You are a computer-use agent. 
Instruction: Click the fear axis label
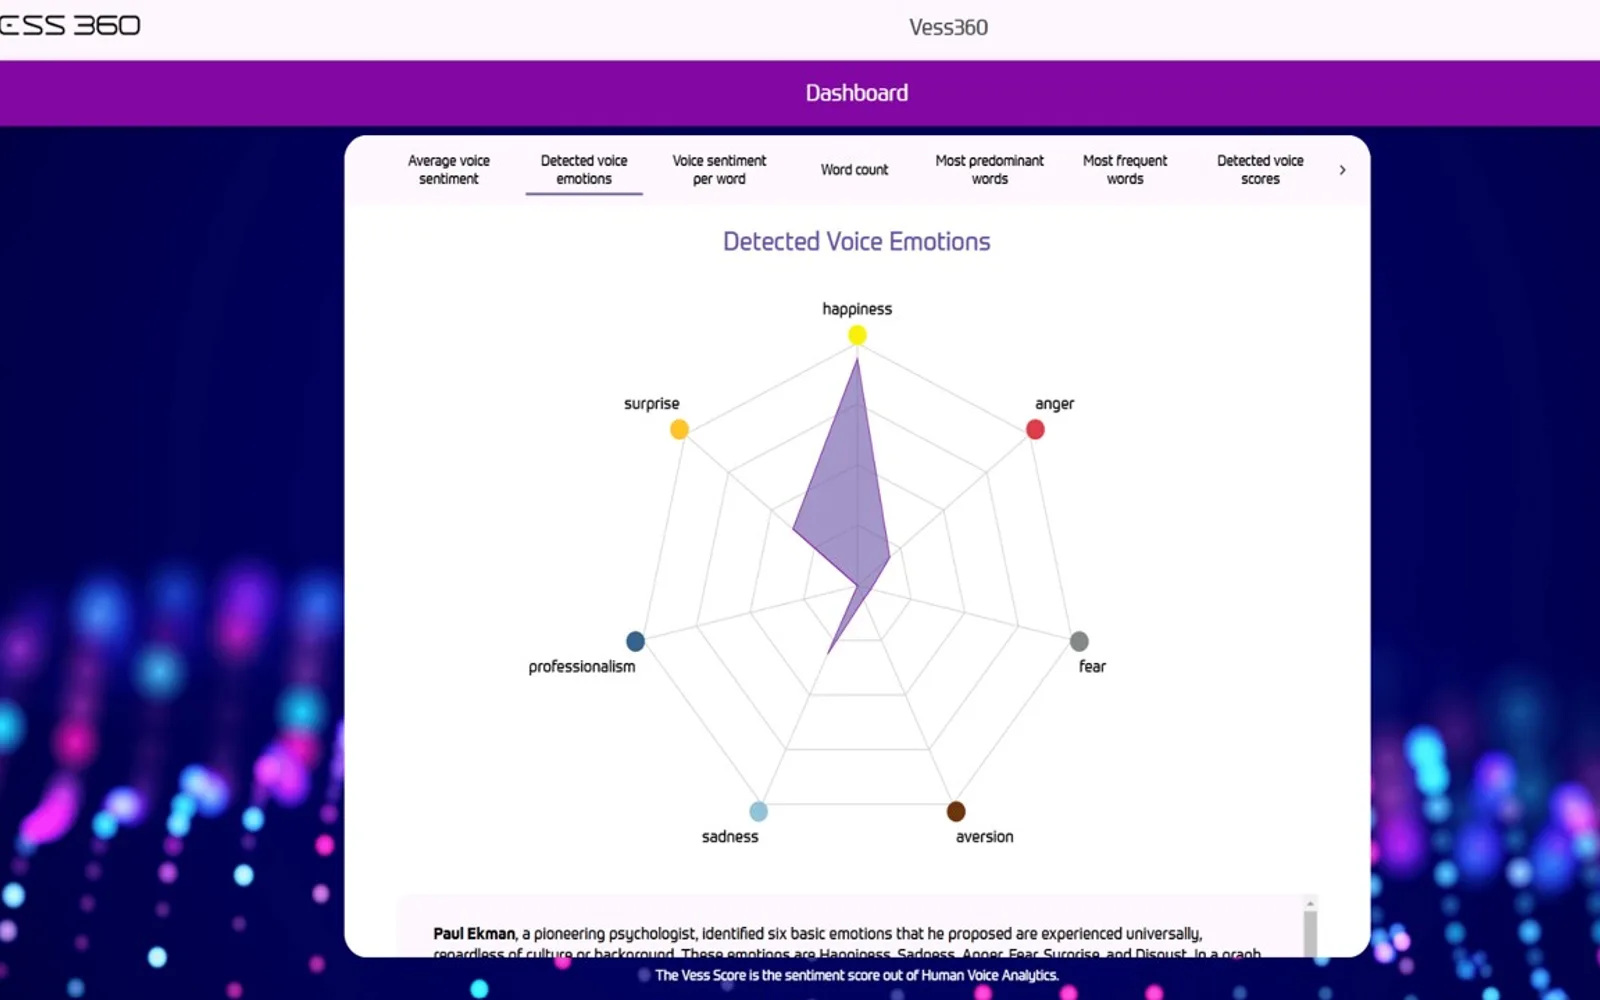1092,666
